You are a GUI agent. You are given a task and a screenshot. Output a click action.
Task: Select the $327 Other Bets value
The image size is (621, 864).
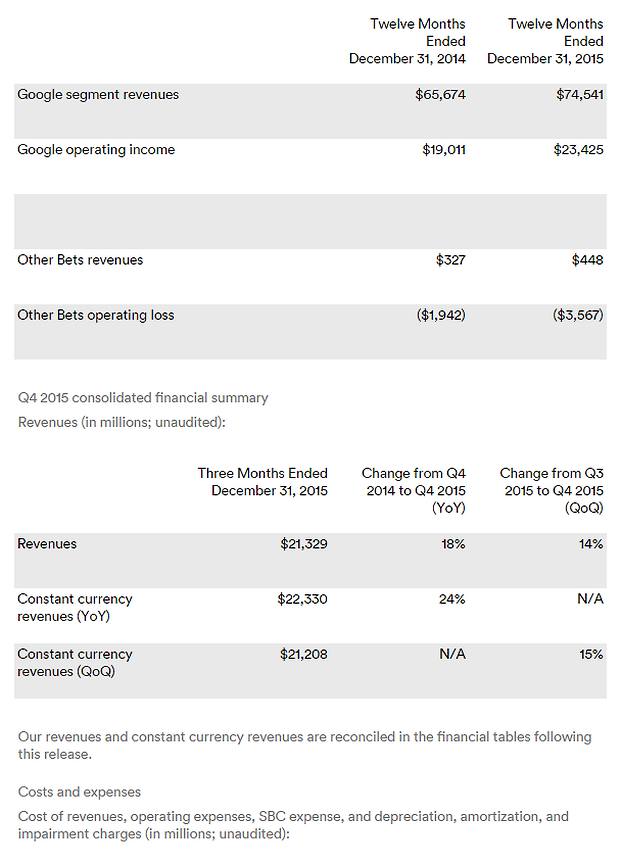click(x=451, y=260)
